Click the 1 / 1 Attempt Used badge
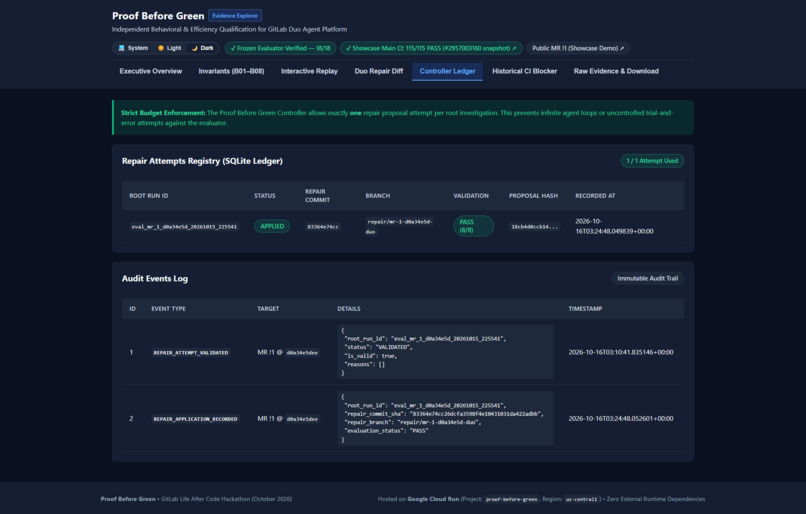This screenshot has height=514, width=806. (x=652, y=161)
